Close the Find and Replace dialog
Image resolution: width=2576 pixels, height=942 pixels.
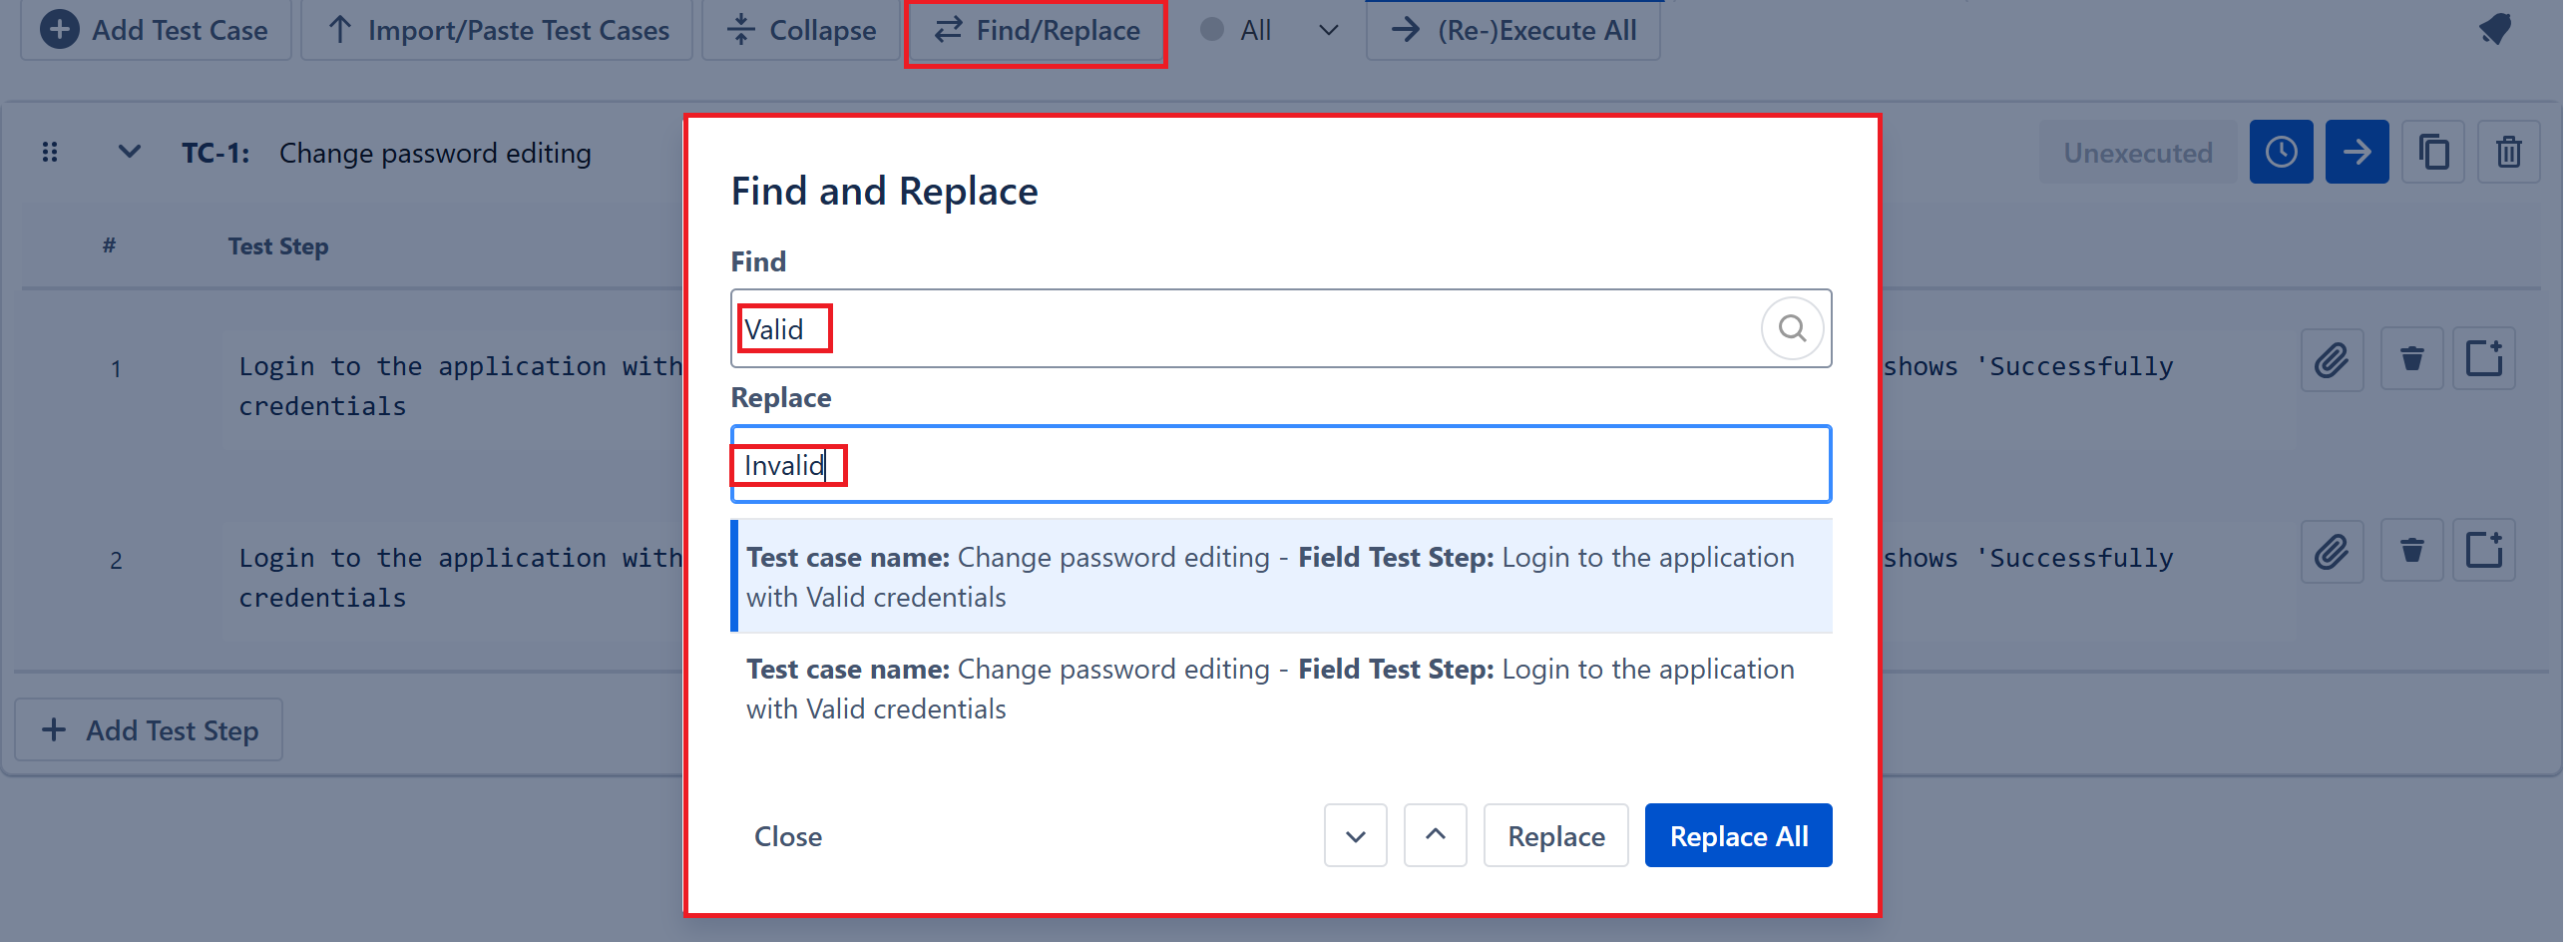[x=787, y=836]
